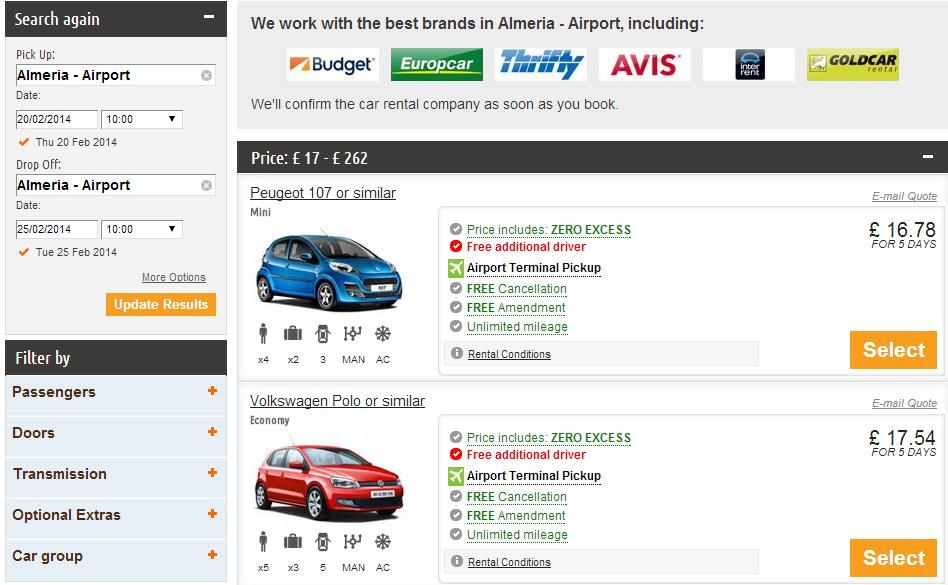Click doors icon for Volkswagen Polo
This screenshot has height=585, width=948.
coord(323,541)
